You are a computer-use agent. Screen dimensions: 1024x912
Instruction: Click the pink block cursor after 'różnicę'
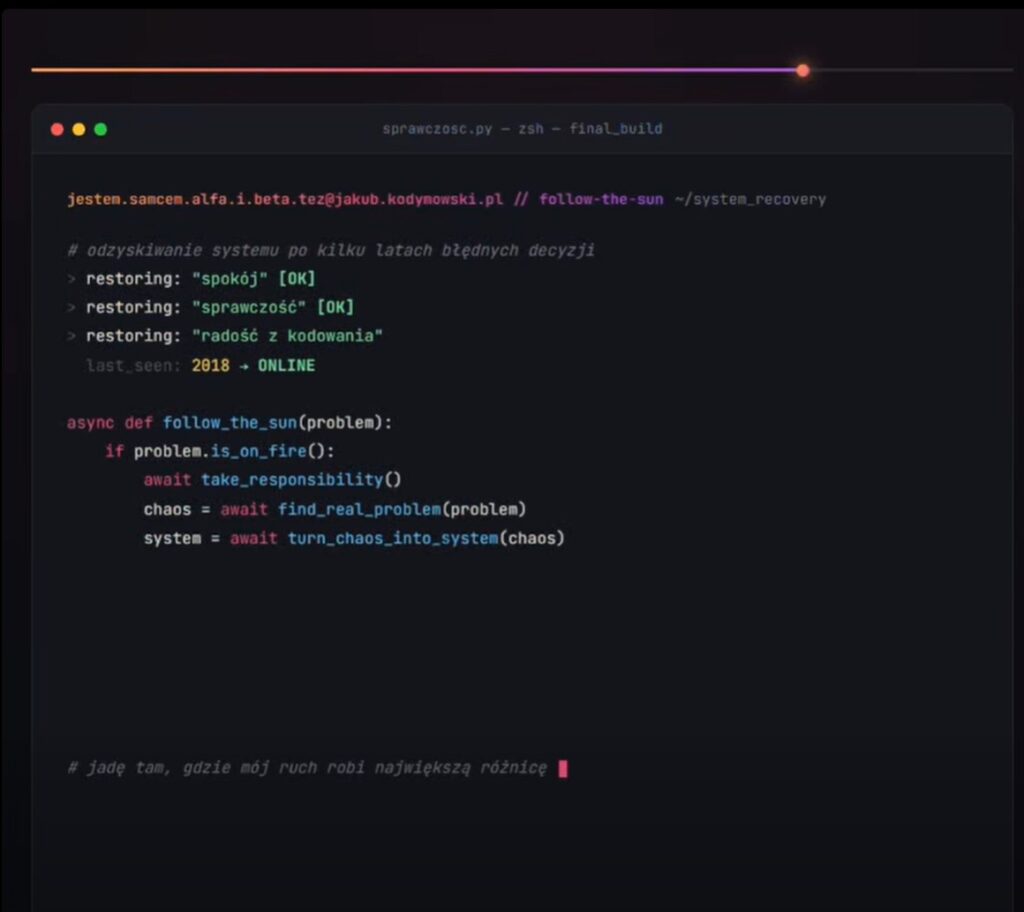coord(563,768)
